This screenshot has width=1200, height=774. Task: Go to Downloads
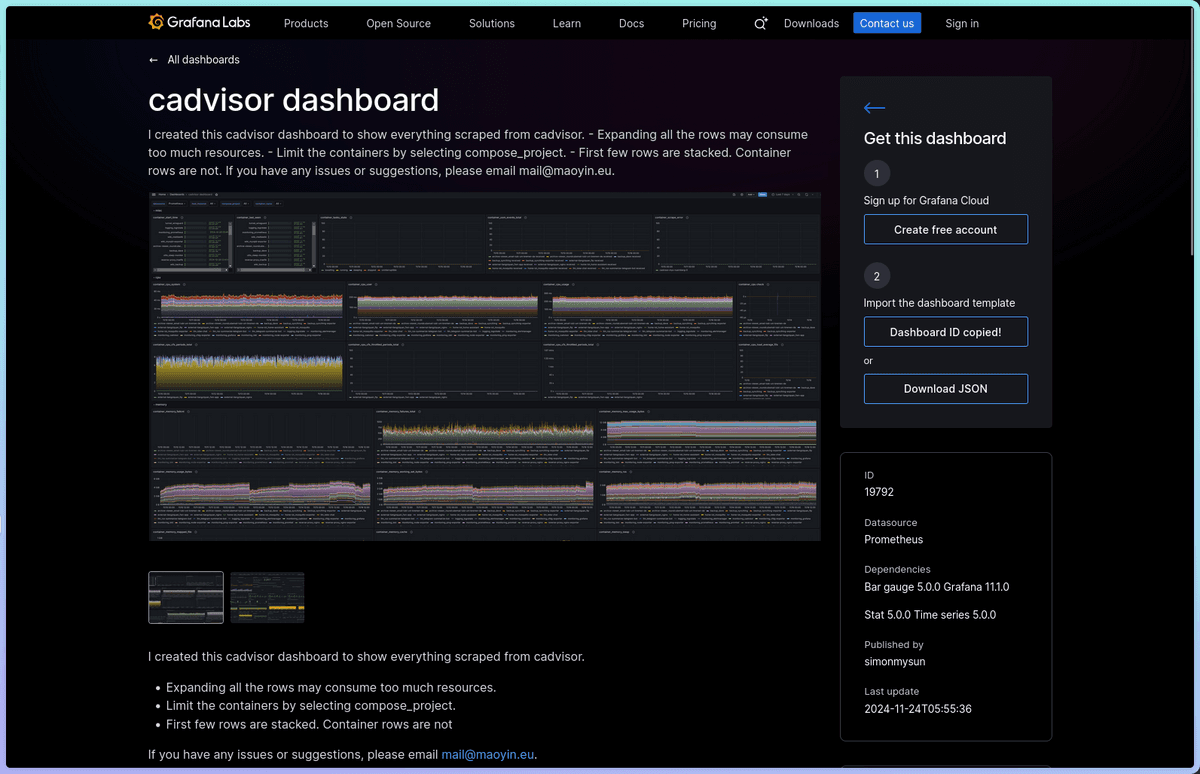pos(811,23)
